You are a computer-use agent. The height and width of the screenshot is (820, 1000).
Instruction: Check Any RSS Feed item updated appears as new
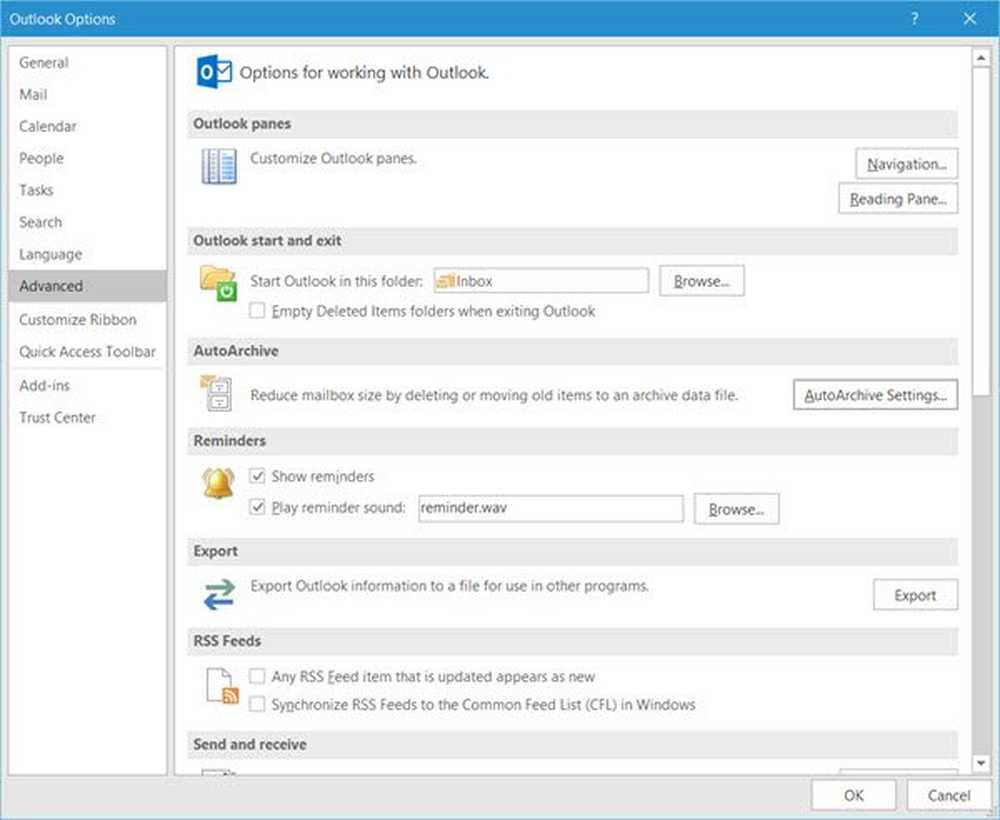(257, 676)
